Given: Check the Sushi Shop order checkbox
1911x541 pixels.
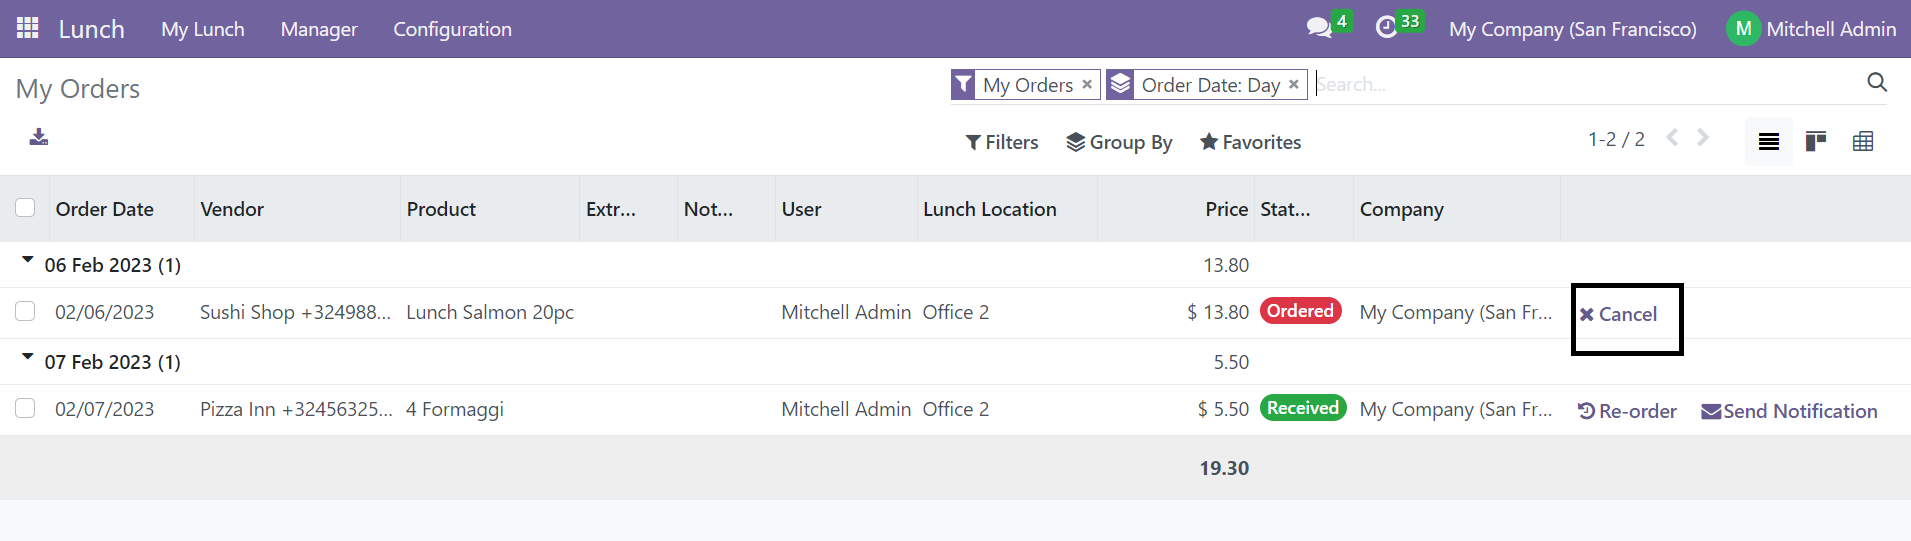Looking at the screenshot, I should coord(25,311).
